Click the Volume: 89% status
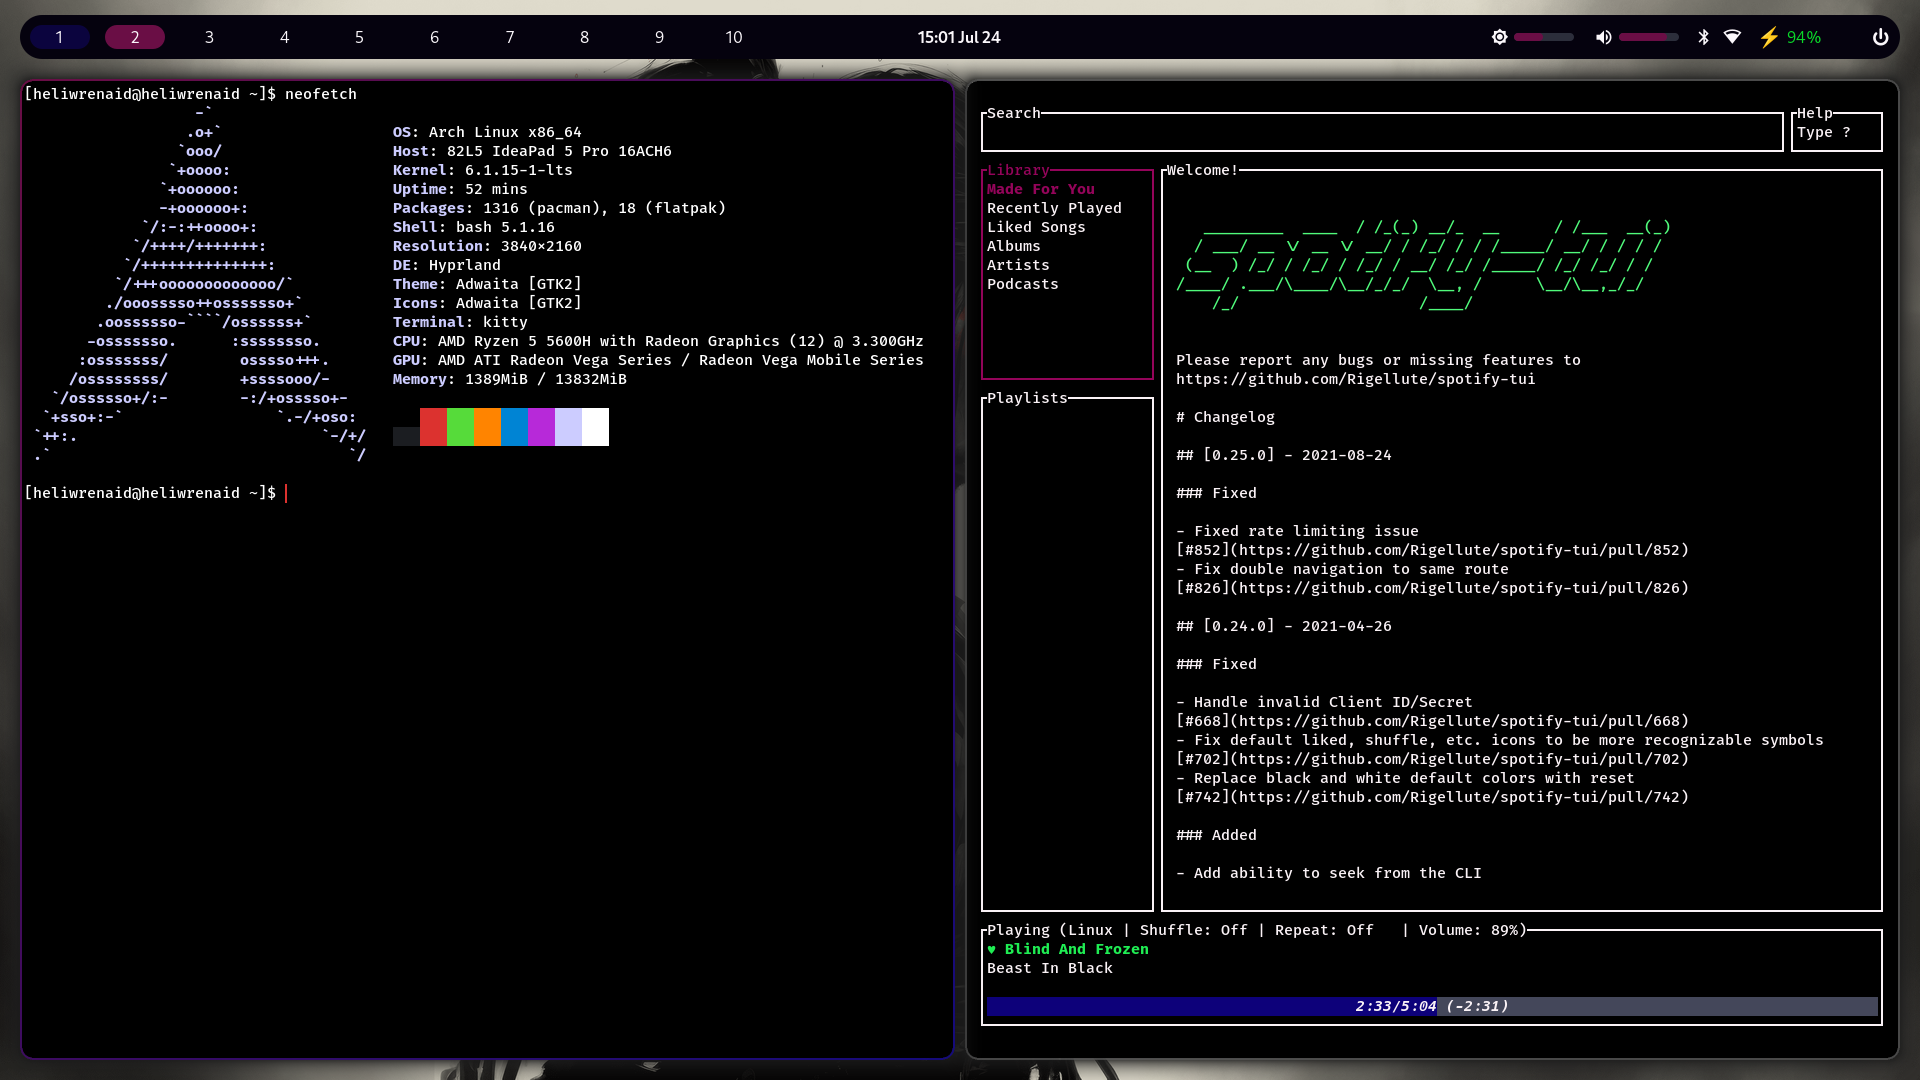Viewport: 1920px width, 1080px height. pyautogui.click(x=1468, y=930)
